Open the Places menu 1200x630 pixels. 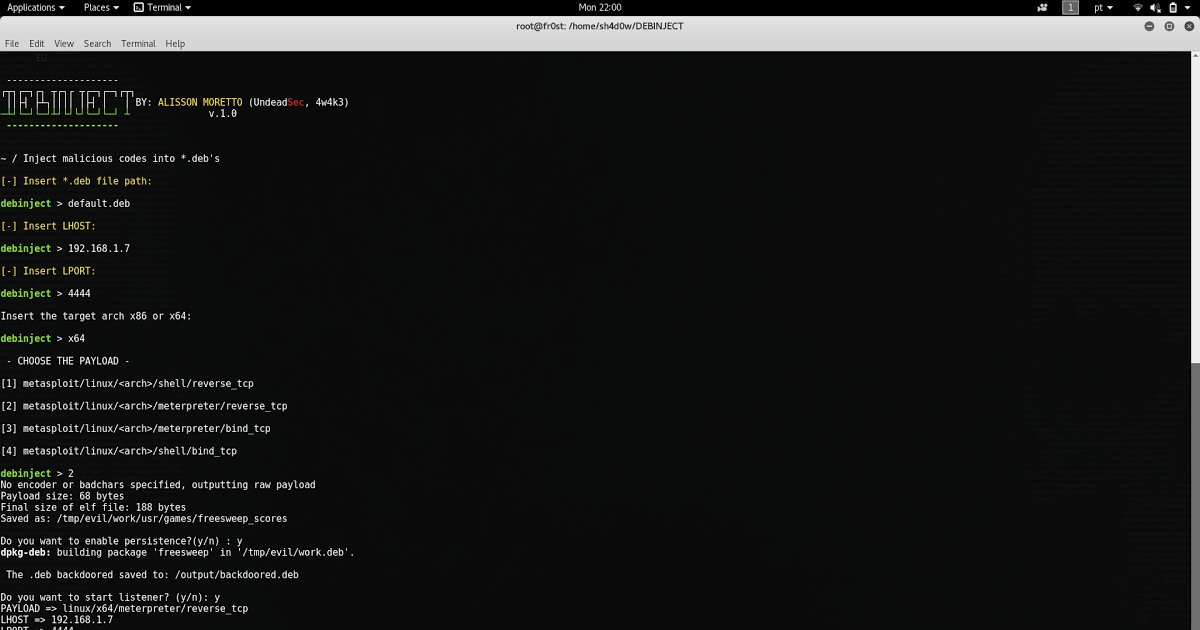click(x=101, y=7)
